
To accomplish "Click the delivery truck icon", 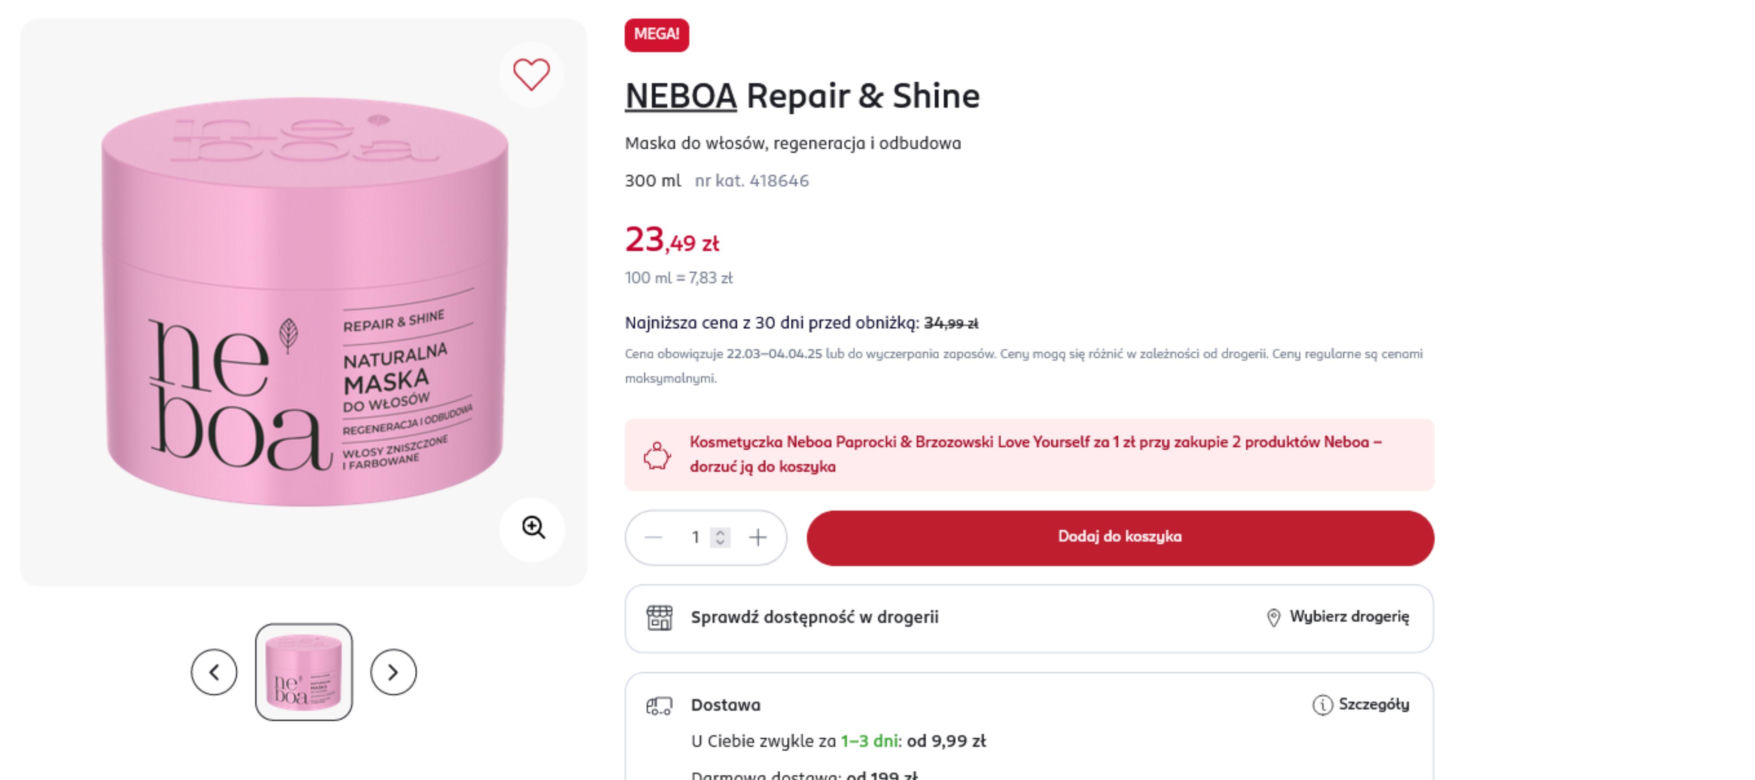I will click(659, 706).
